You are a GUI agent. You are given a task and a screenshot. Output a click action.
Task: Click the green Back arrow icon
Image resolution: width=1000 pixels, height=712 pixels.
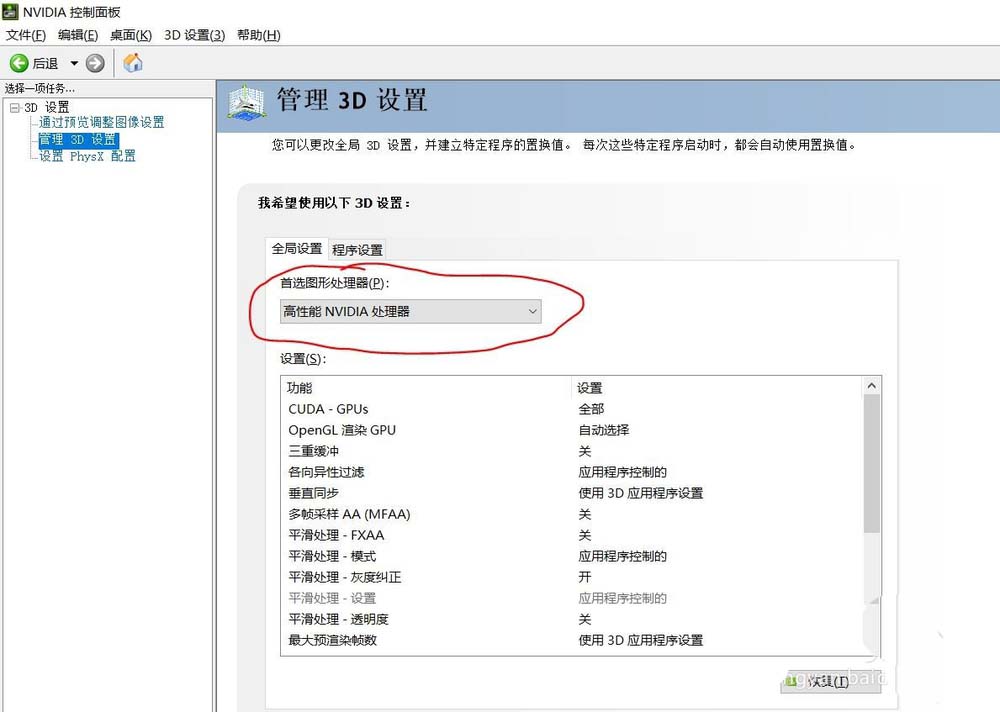[x=19, y=63]
